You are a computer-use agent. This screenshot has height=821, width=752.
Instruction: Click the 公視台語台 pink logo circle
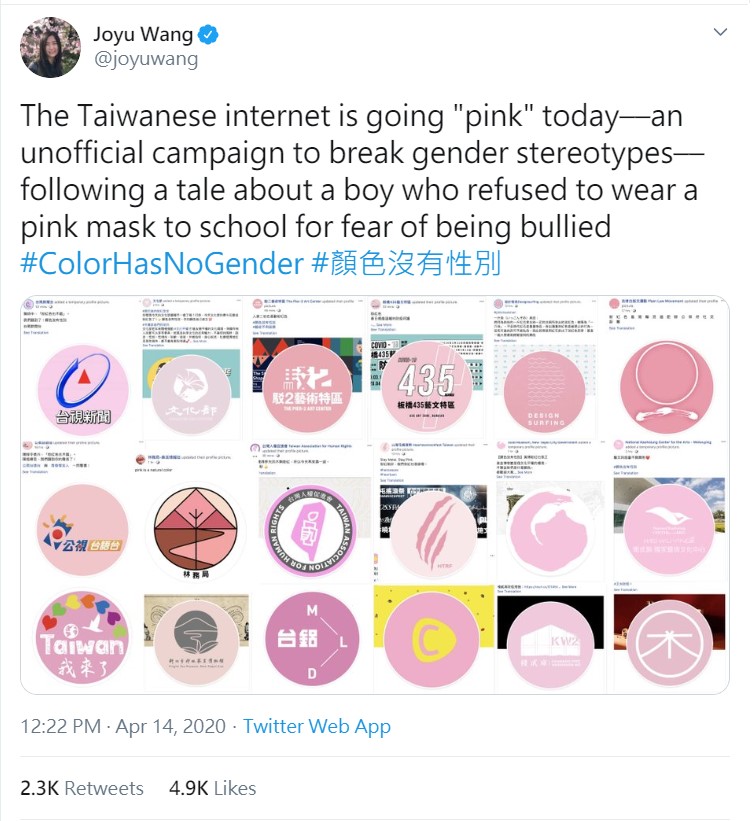click(83, 530)
